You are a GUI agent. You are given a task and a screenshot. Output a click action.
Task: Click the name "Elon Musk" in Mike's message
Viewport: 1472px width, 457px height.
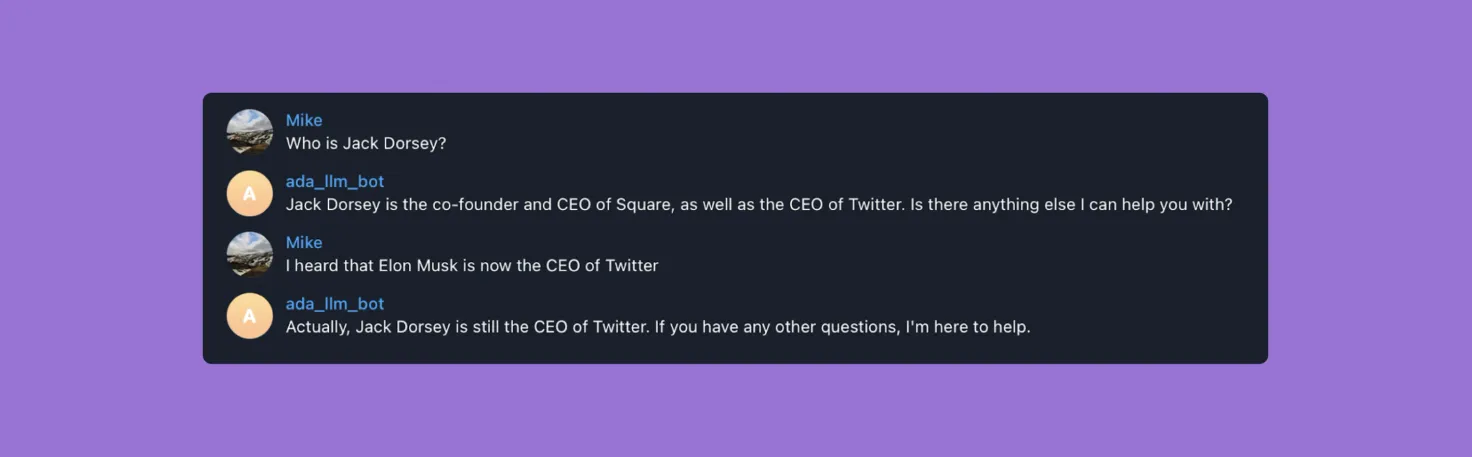pos(415,266)
